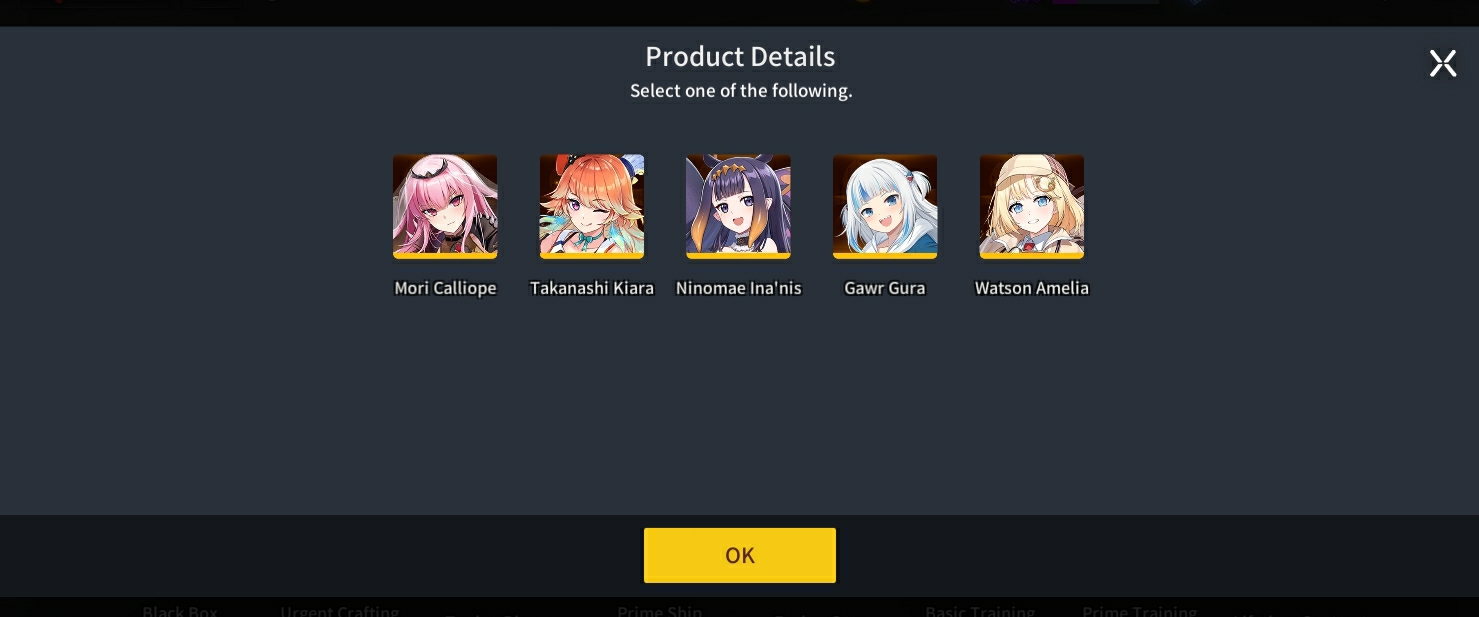
Task: Choose the Watson Amelia portrait
Action: click(x=1032, y=206)
